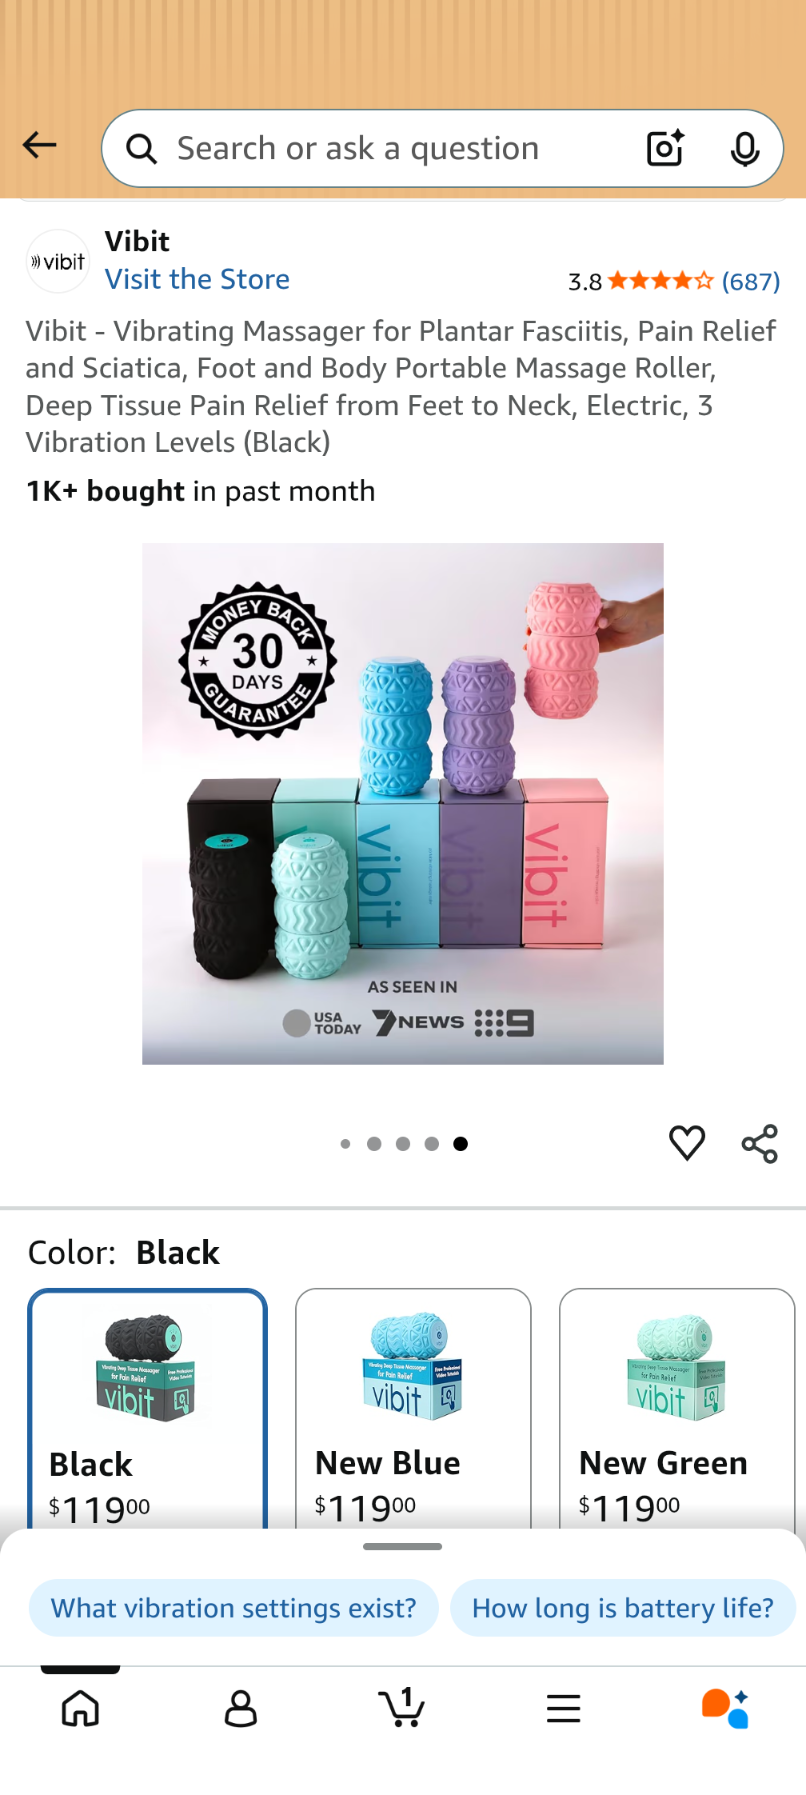Open camera lens search icon
The width and height of the screenshot is (806, 1795).
click(665, 148)
